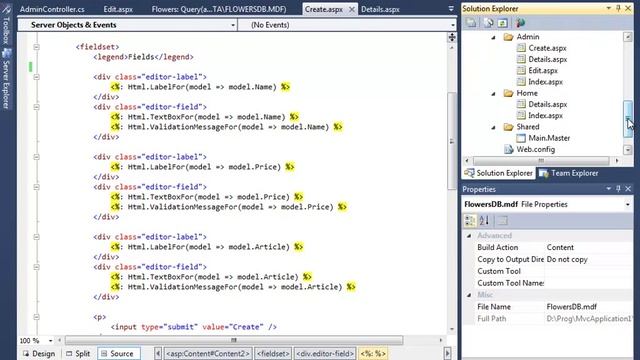Click the editor horizontal scrollbar thumb
The image size is (640, 360).
point(233,340)
